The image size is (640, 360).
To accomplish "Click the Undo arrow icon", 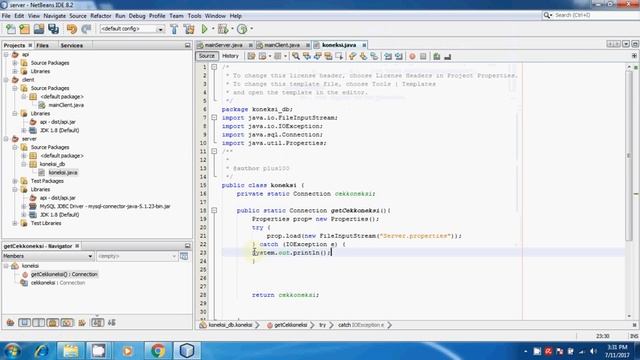I will (72, 29).
